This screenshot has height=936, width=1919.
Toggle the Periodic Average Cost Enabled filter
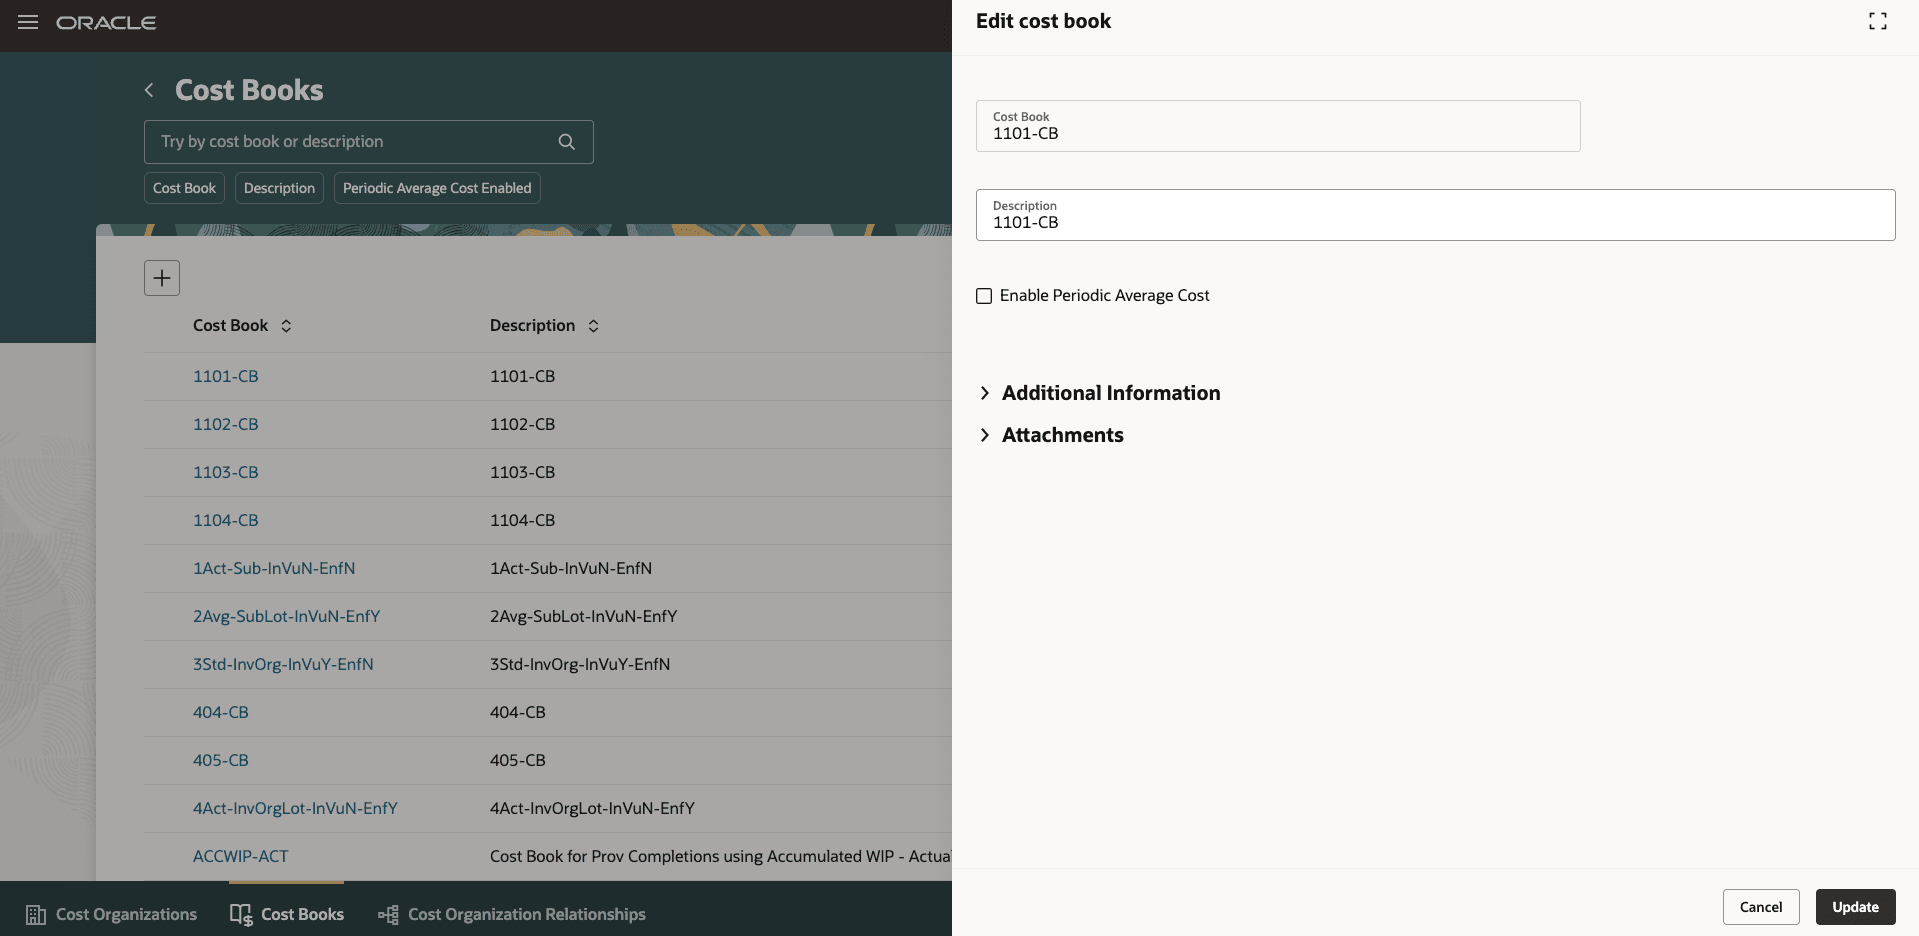[x=436, y=188]
